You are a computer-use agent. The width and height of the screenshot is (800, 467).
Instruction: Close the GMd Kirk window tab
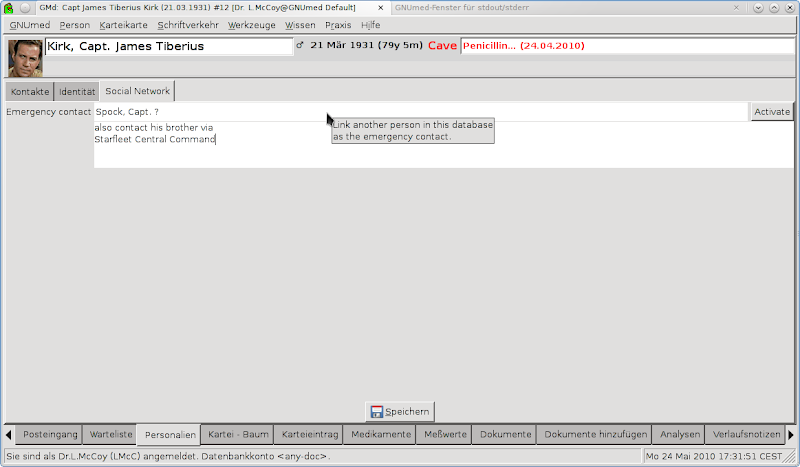(381, 8)
